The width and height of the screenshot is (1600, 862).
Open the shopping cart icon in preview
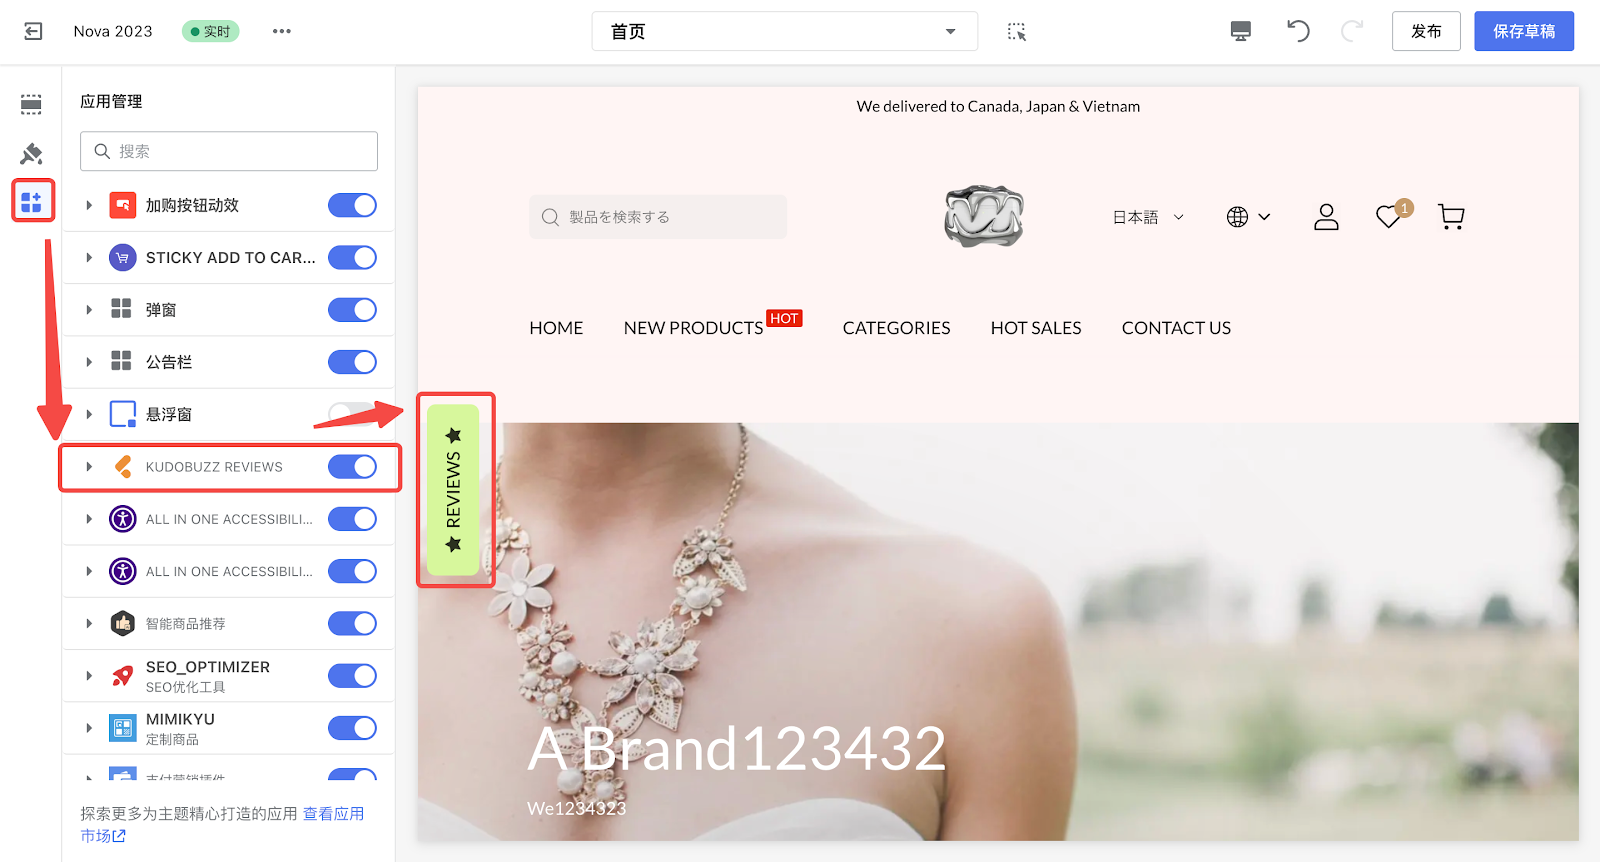(x=1451, y=217)
